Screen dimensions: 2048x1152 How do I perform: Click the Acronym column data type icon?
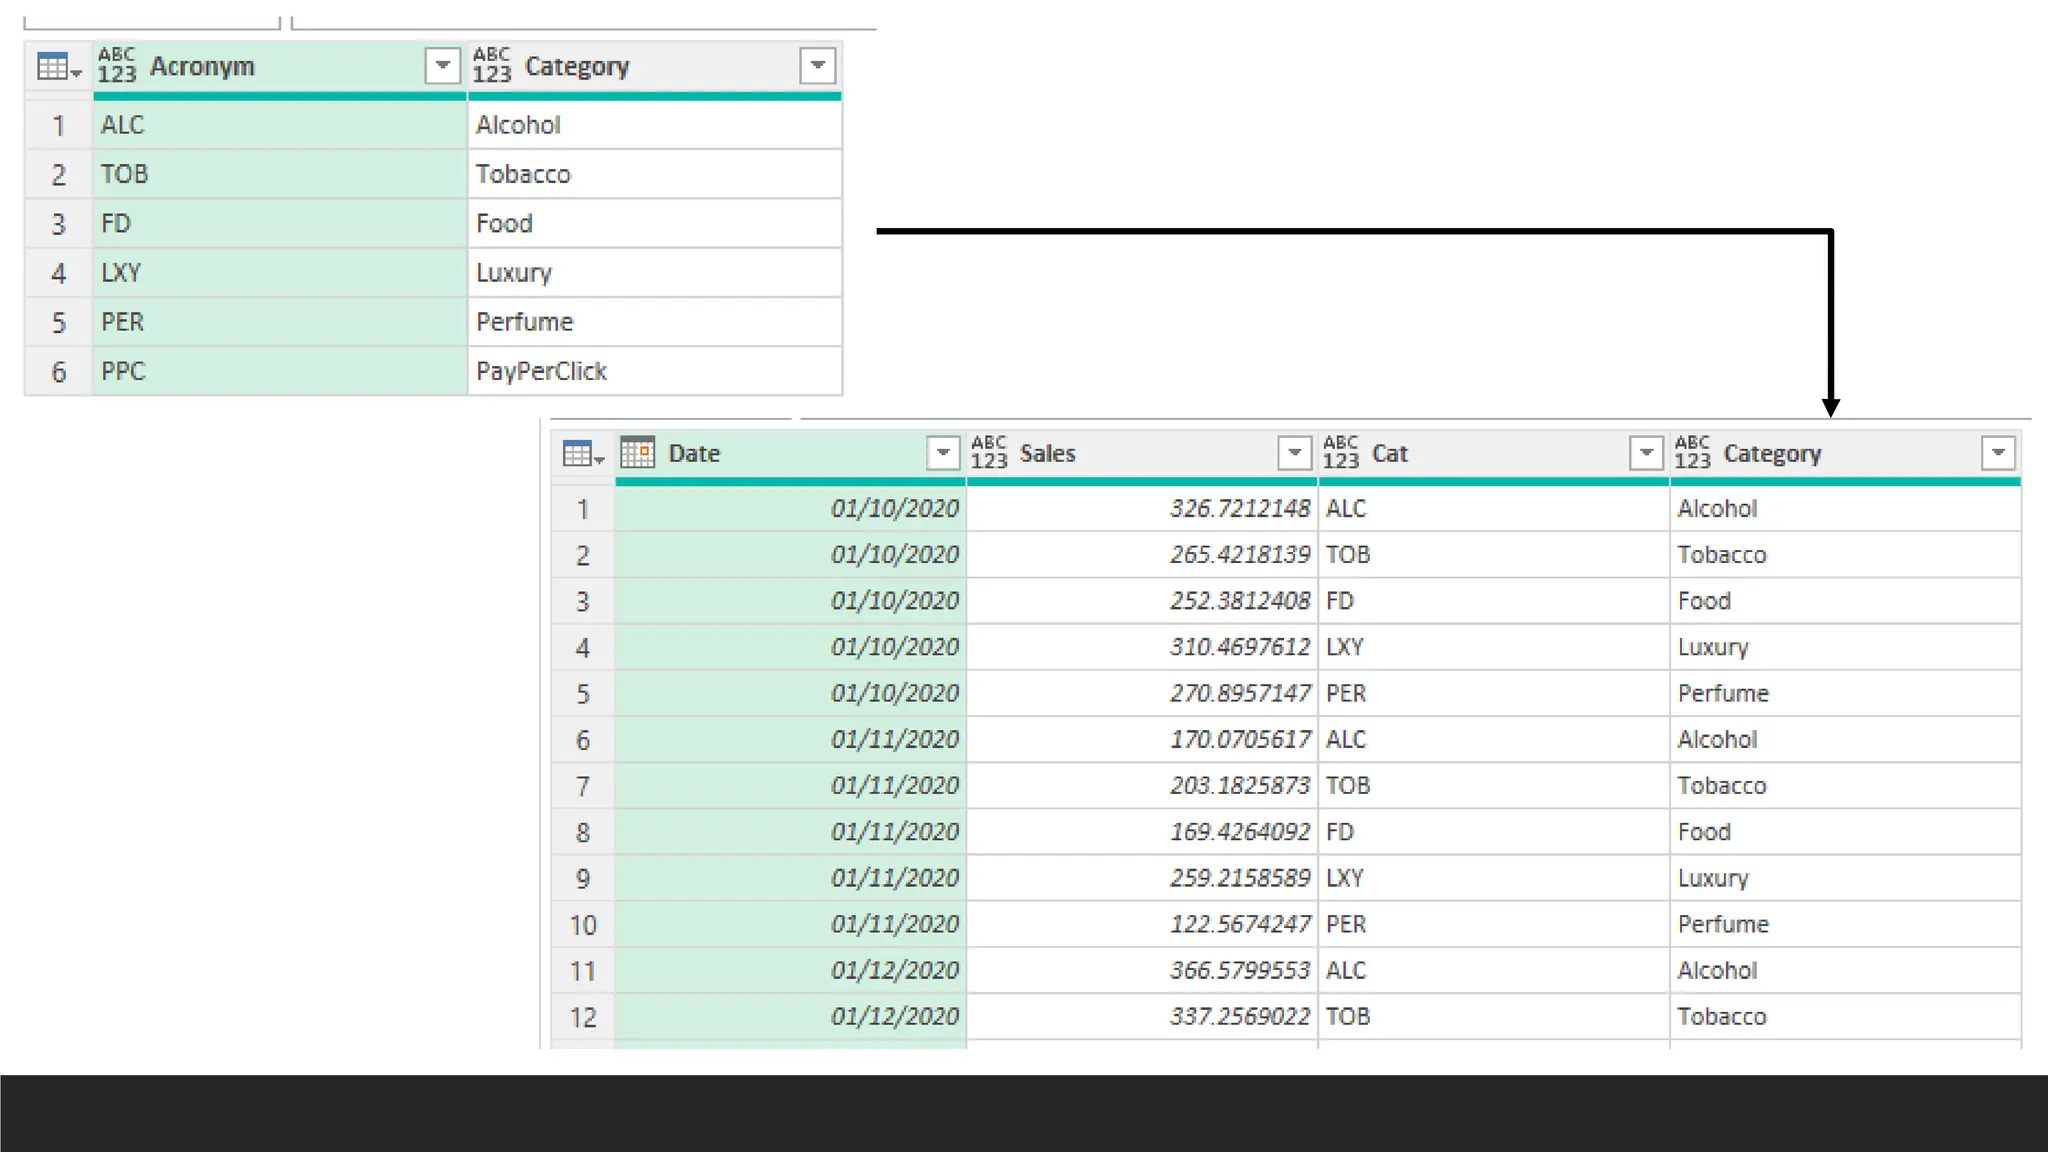[117, 66]
